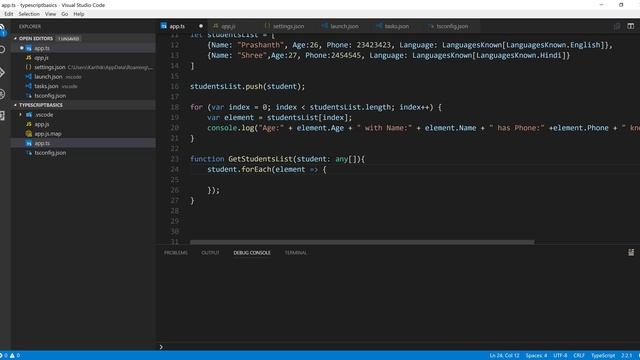Collapse the TYPESCRIPTBASICS folder section

point(38,105)
